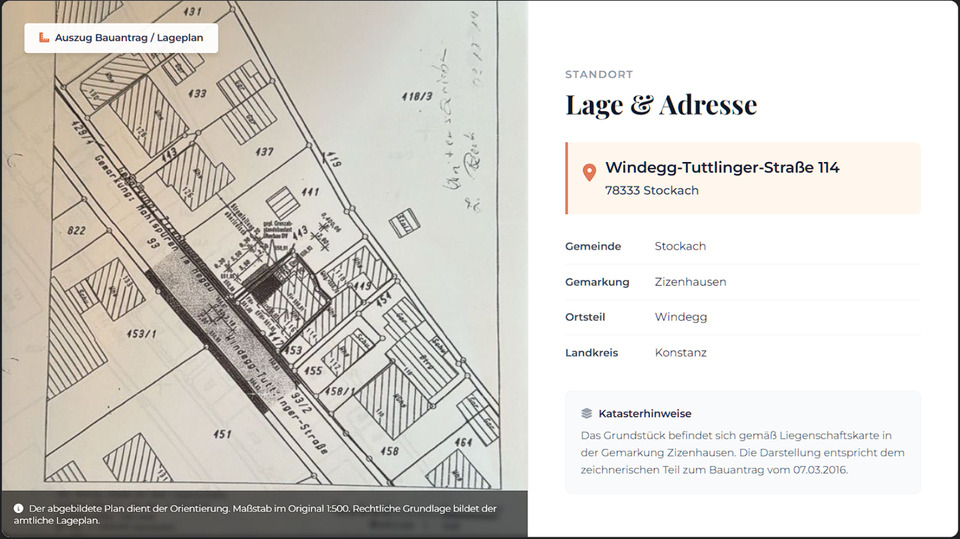Select the Ortsteil value Windegg
This screenshot has height=539, width=960.
(680, 317)
